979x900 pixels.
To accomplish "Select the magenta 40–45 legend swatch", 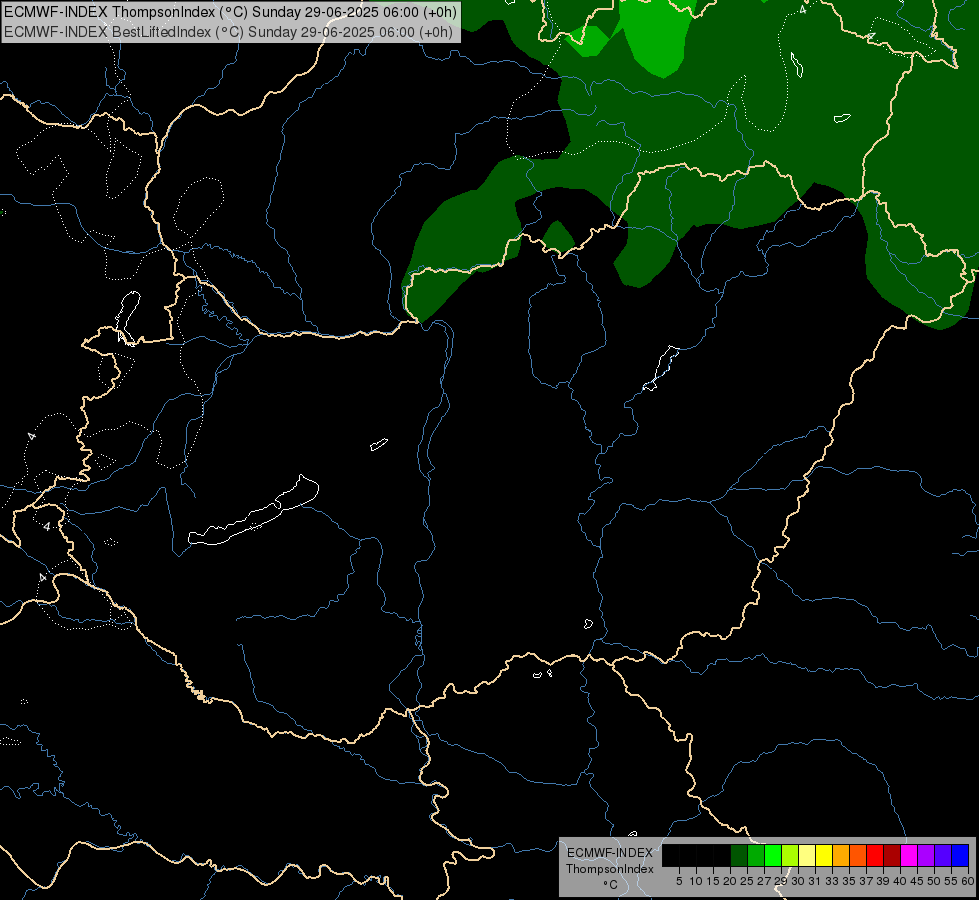I will pos(909,856).
